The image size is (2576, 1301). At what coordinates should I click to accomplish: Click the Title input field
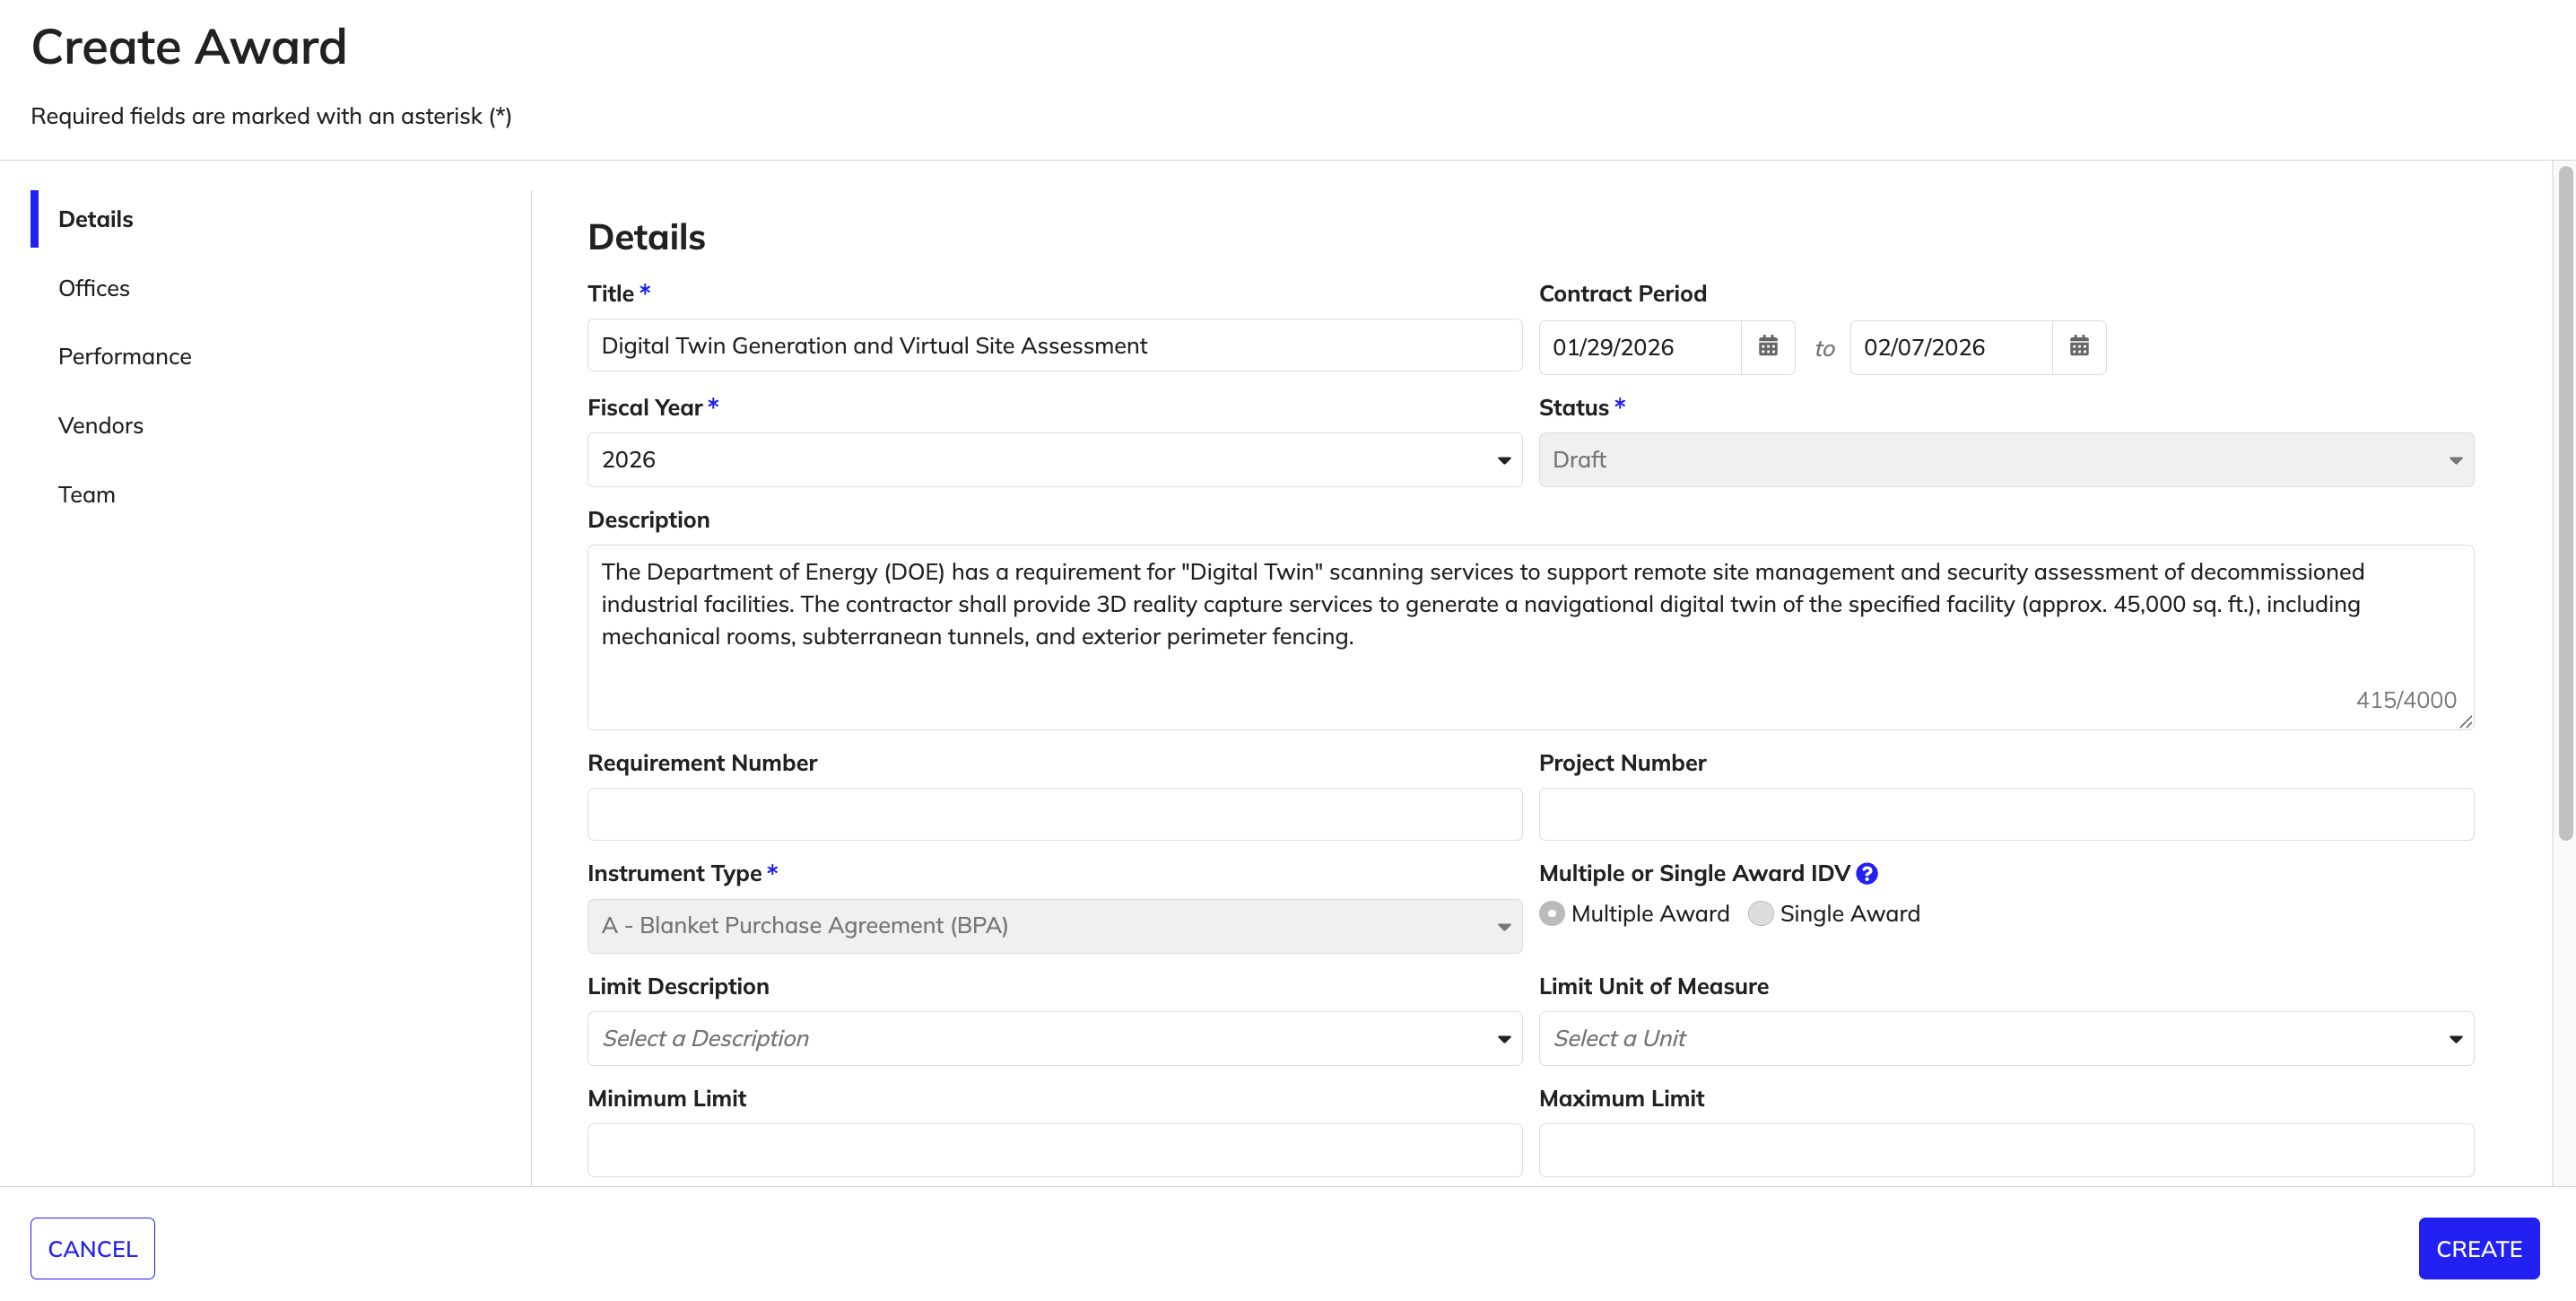[x=1054, y=346]
